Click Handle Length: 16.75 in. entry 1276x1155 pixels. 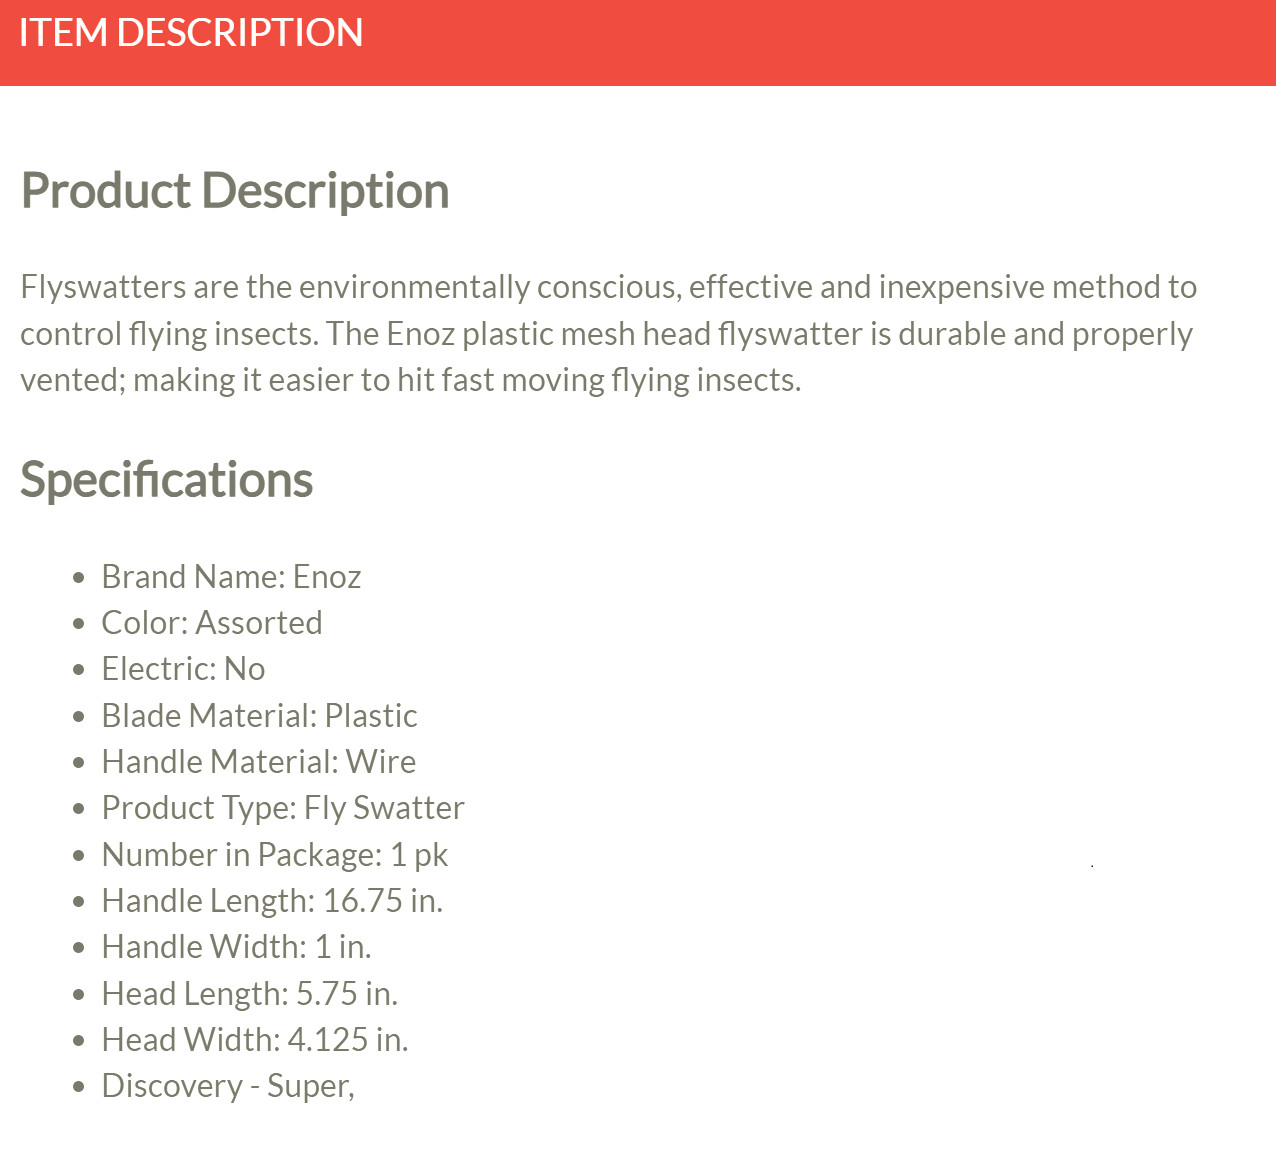272,901
